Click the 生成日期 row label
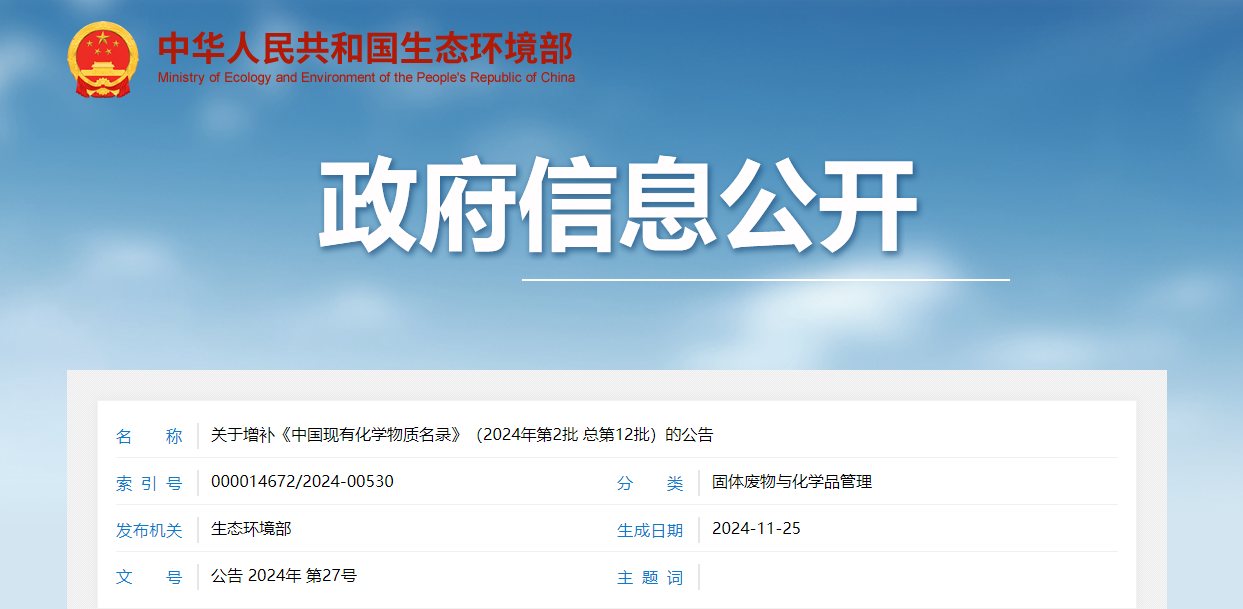Image resolution: width=1243 pixels, height=609 pixels. click(650, 530)
